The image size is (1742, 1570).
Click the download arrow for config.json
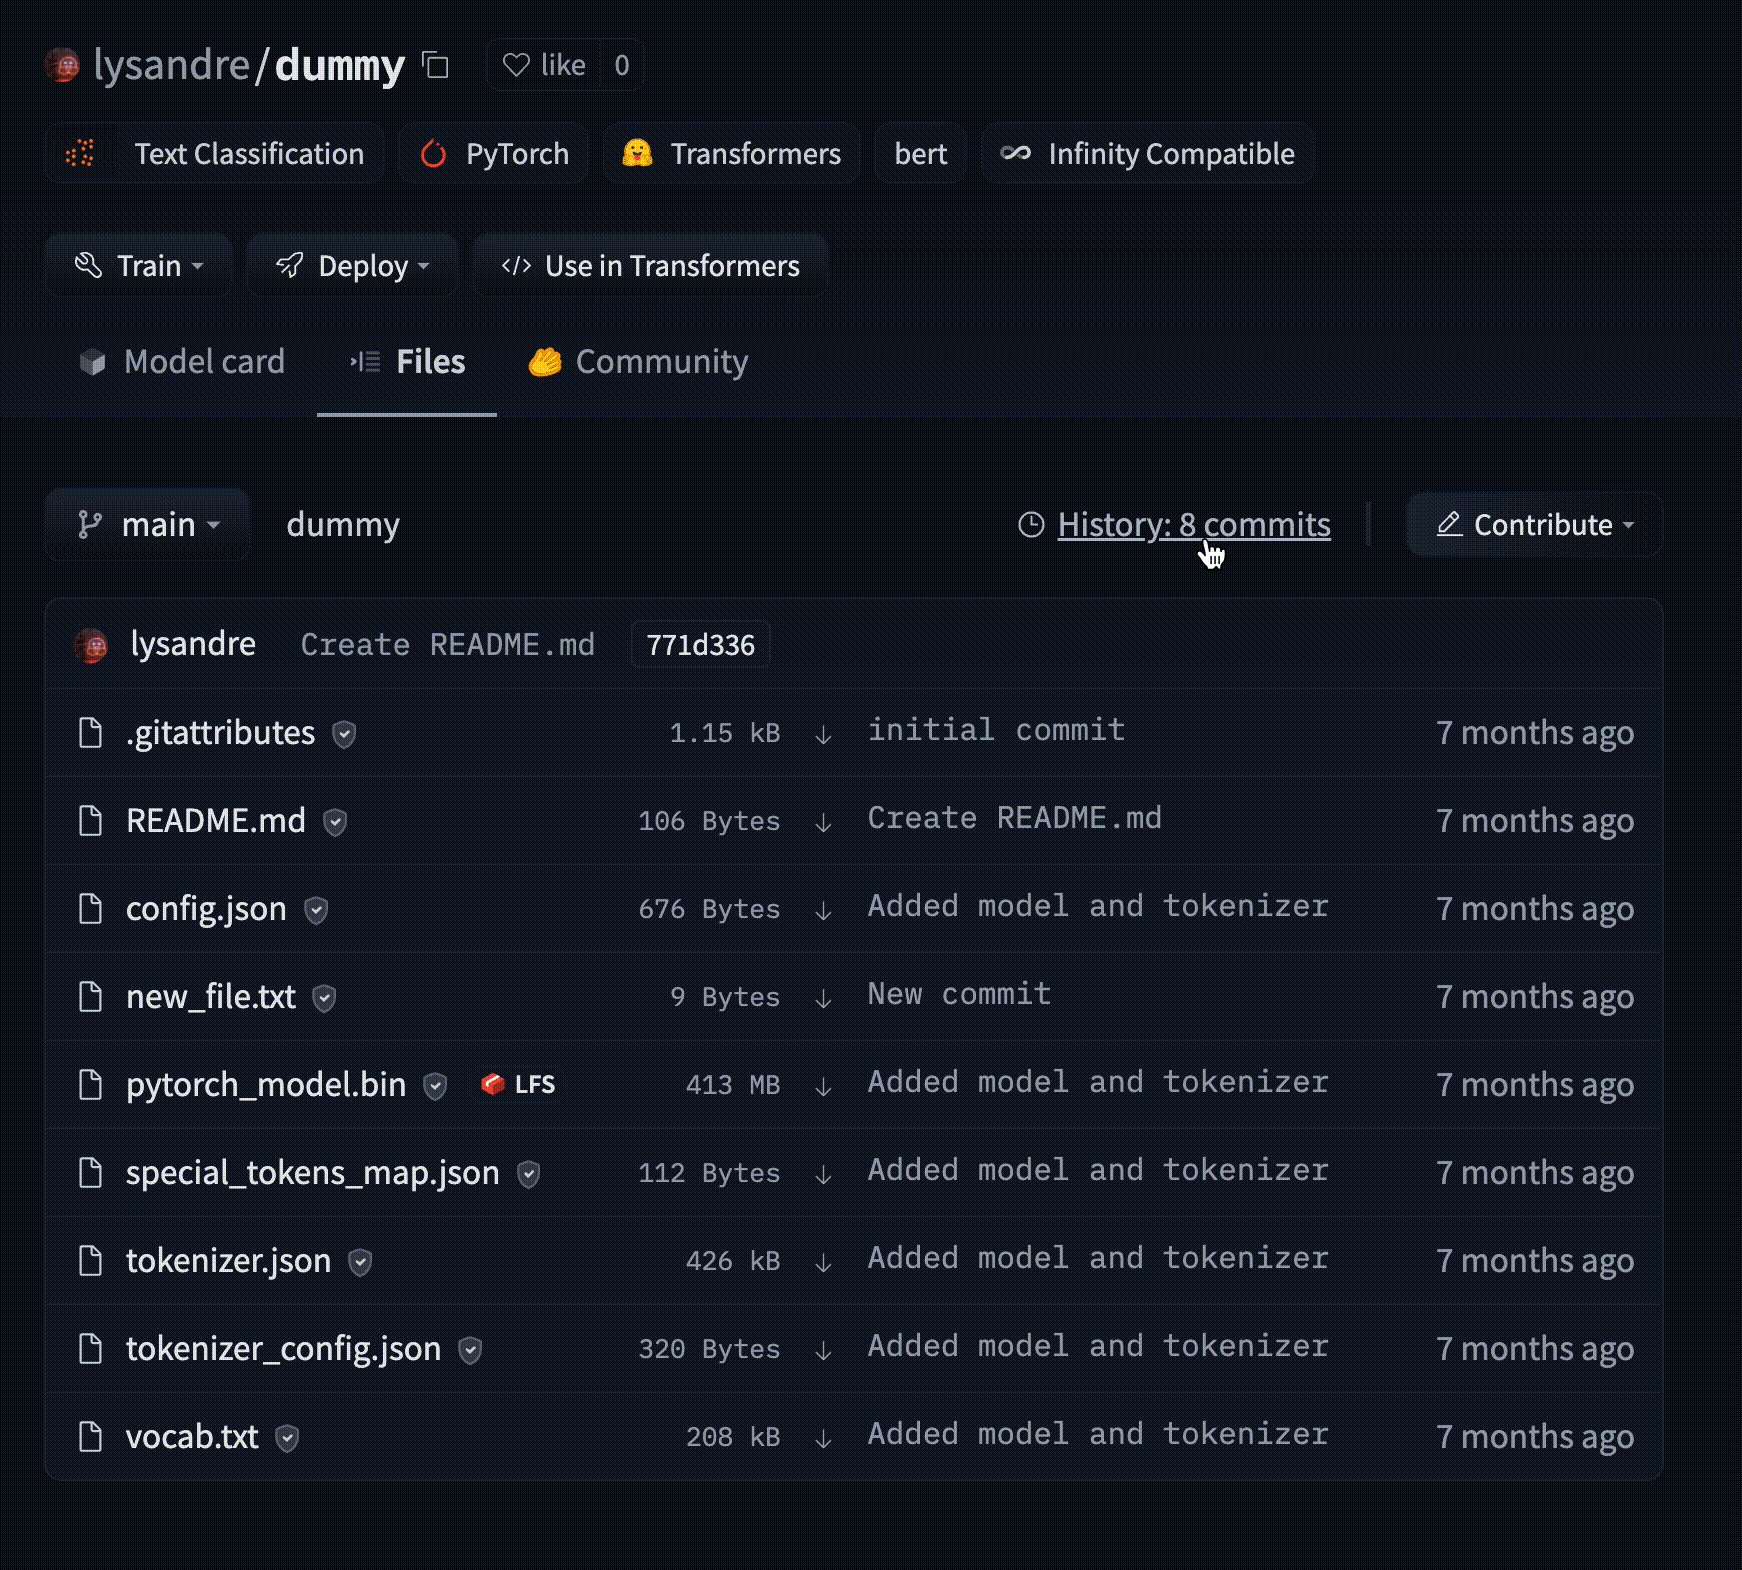tap(823, 910)
